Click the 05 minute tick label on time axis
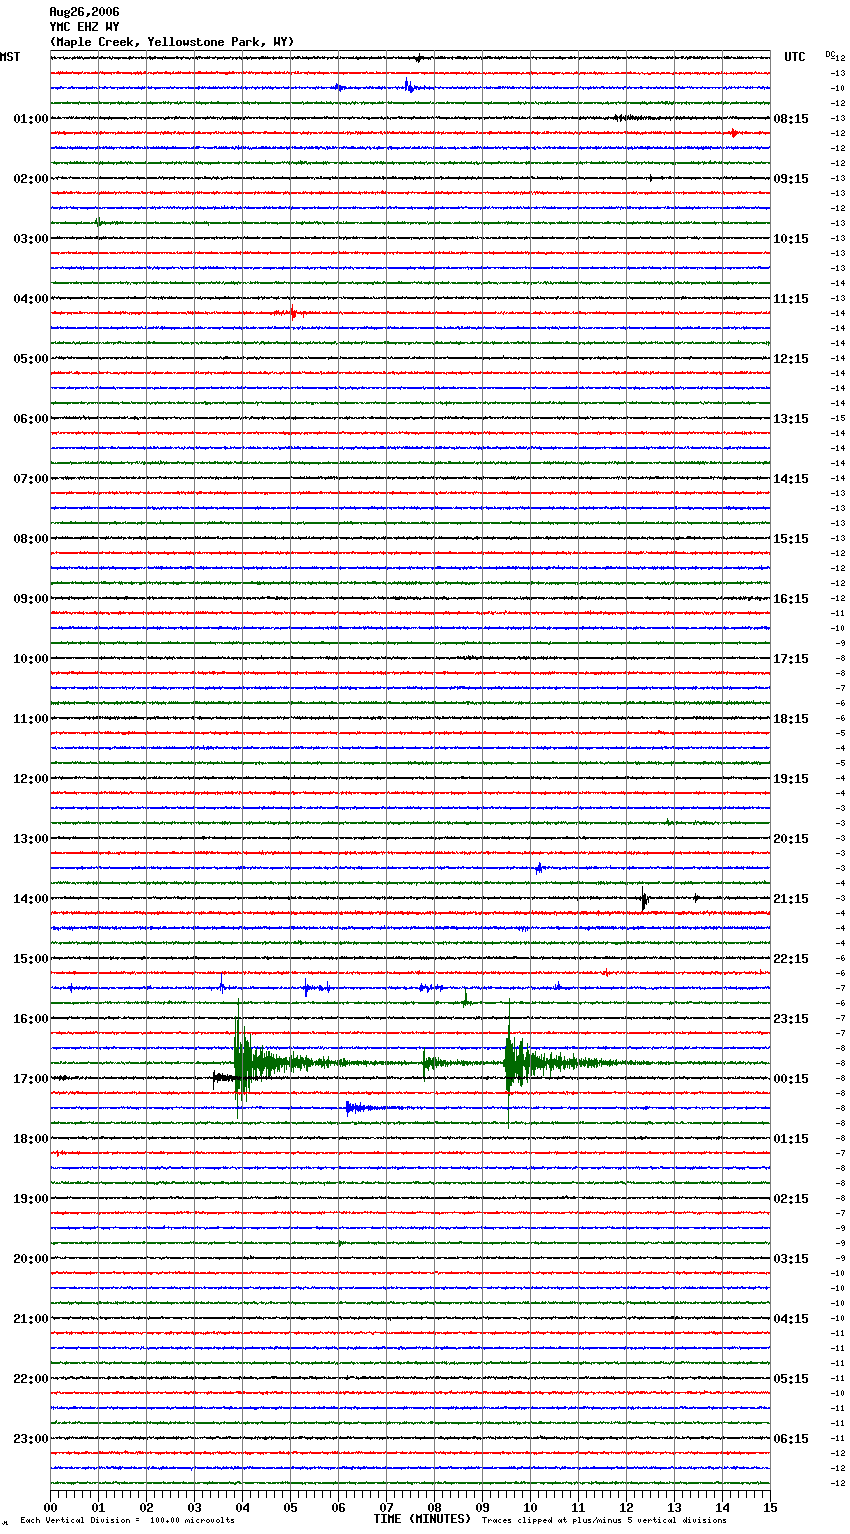Image resolution: width=850 pixels, height=1534 pixels. pos(290,1507)
